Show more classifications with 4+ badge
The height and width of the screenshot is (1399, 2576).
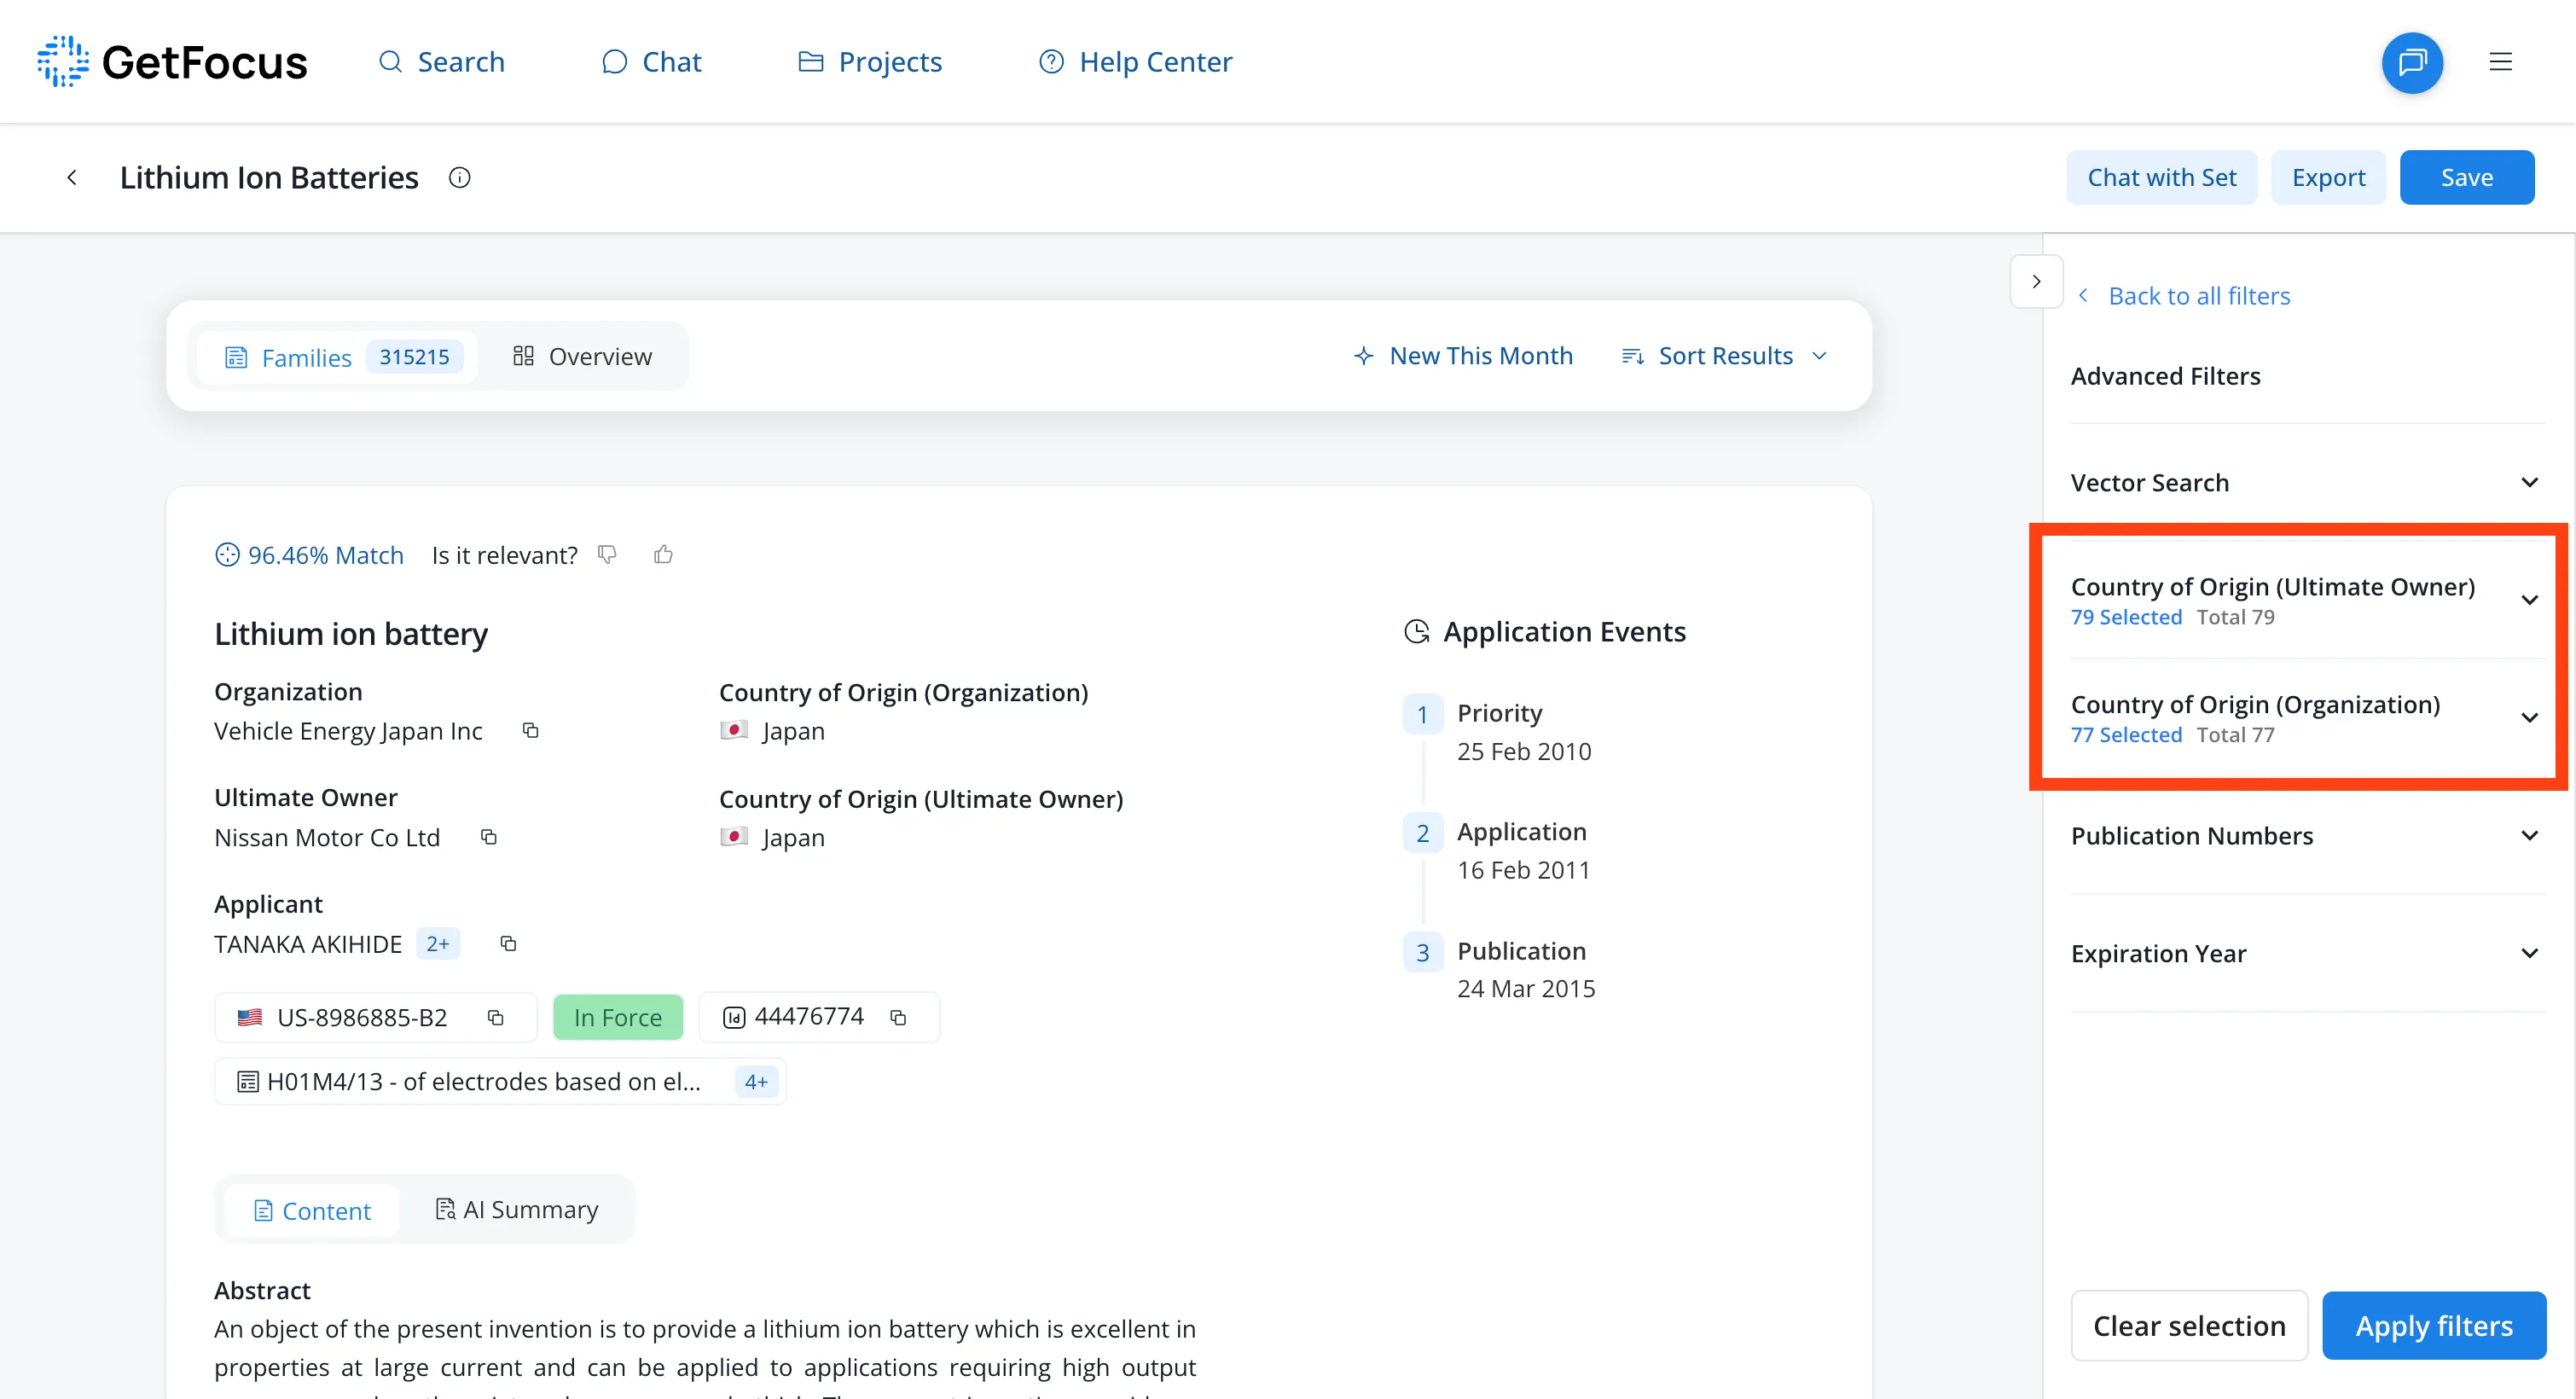(x=756, y=1081)
